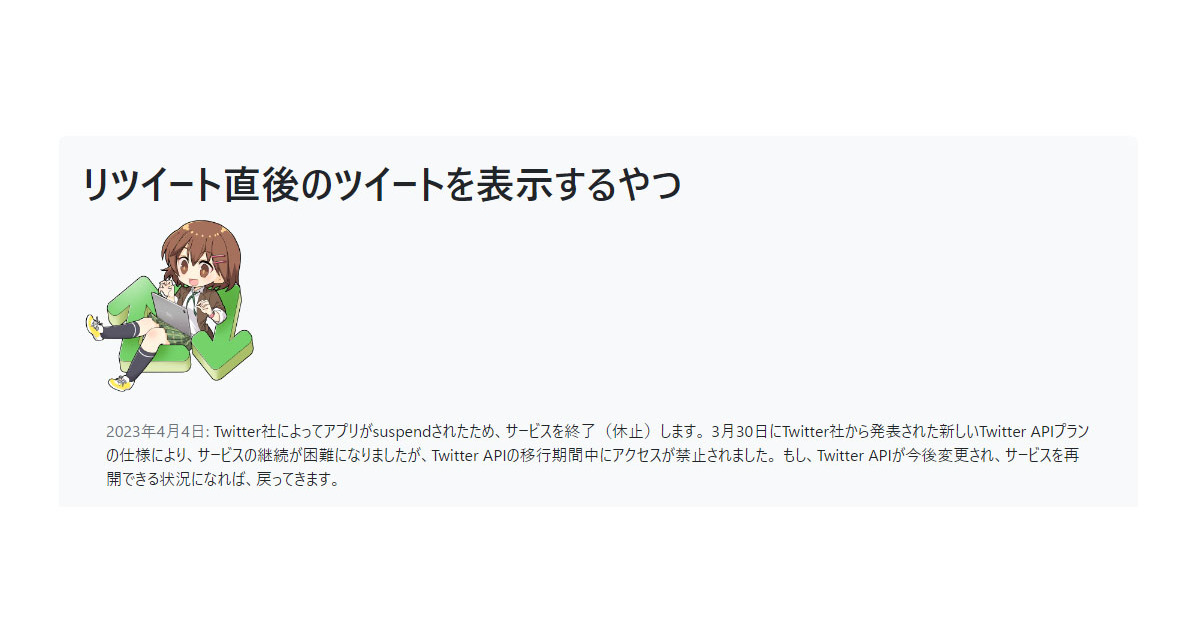Click the silver laptop in the mascot image
This screenshot has width=1200, height=628.
click(x=172, y=313)
